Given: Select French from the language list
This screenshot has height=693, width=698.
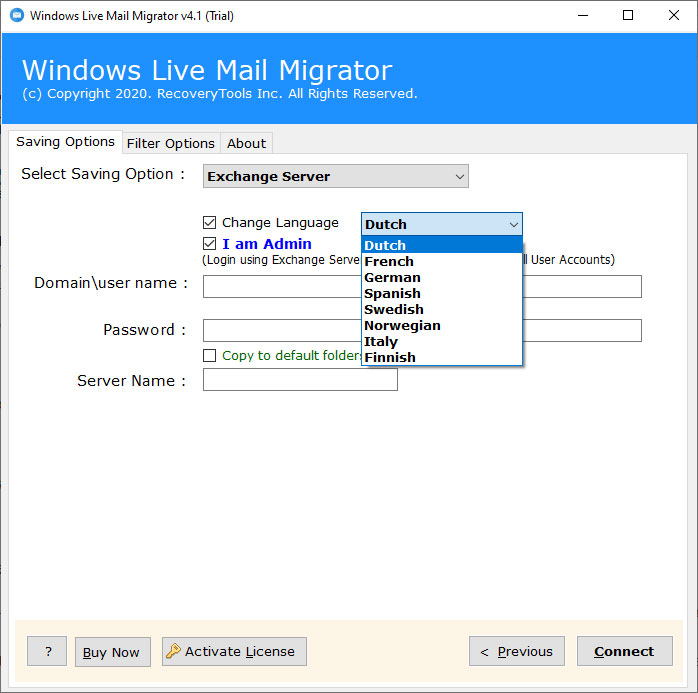Looking at the screenshot, I should 389,261.
